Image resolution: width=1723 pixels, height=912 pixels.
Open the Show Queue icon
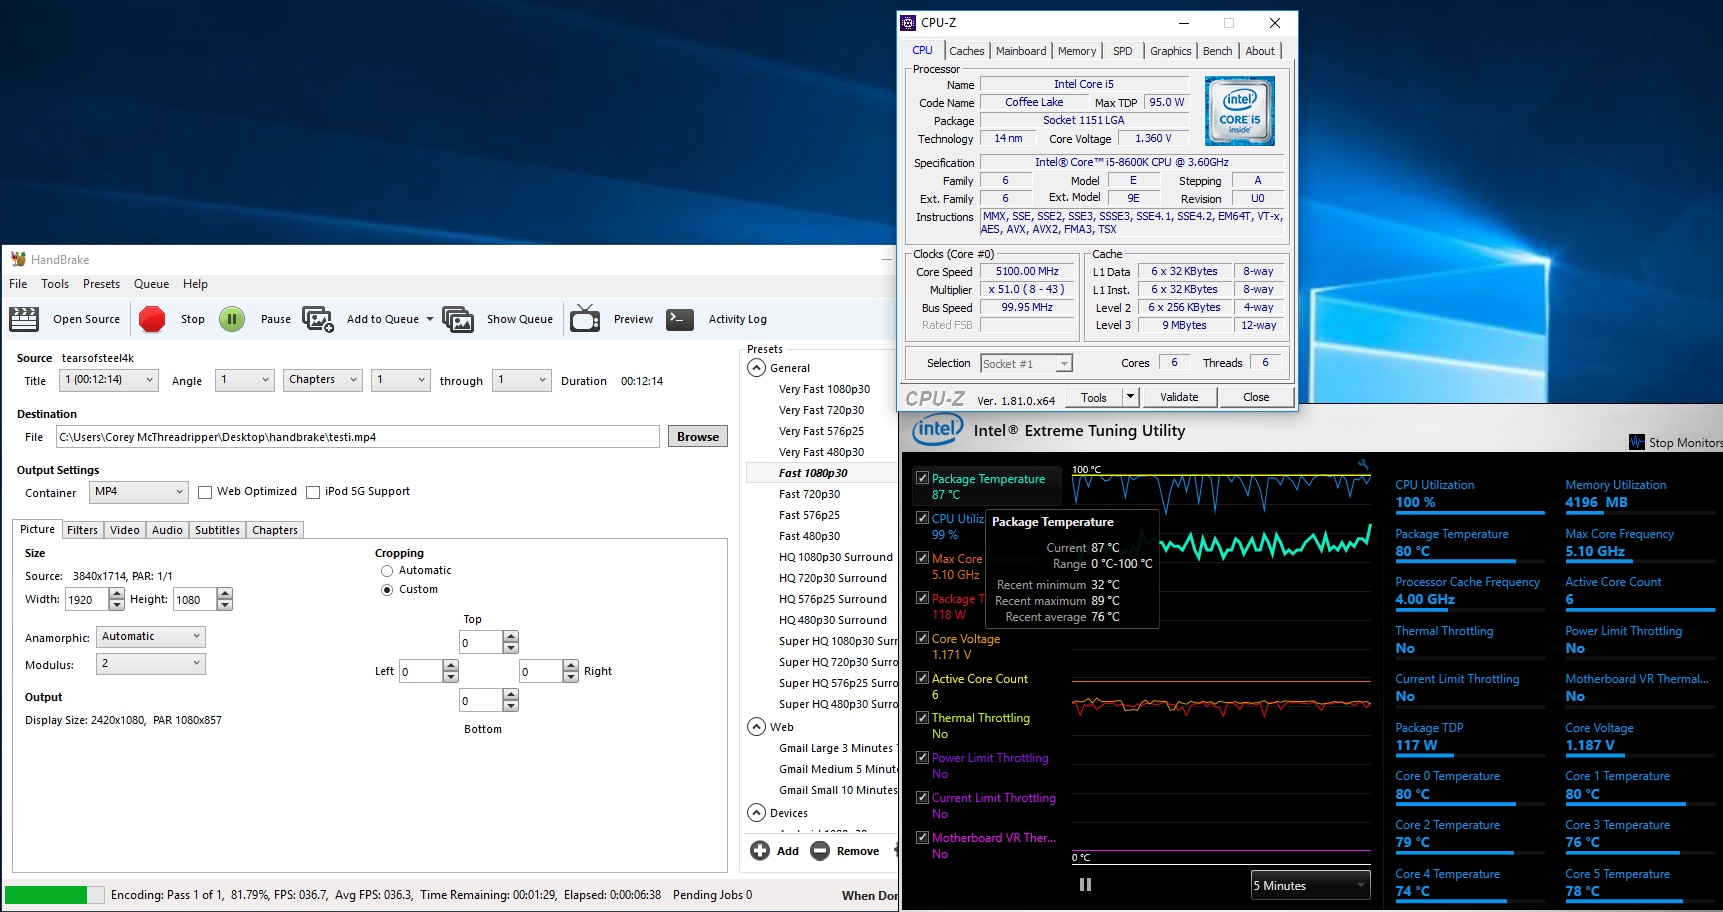tap(458, 319)
